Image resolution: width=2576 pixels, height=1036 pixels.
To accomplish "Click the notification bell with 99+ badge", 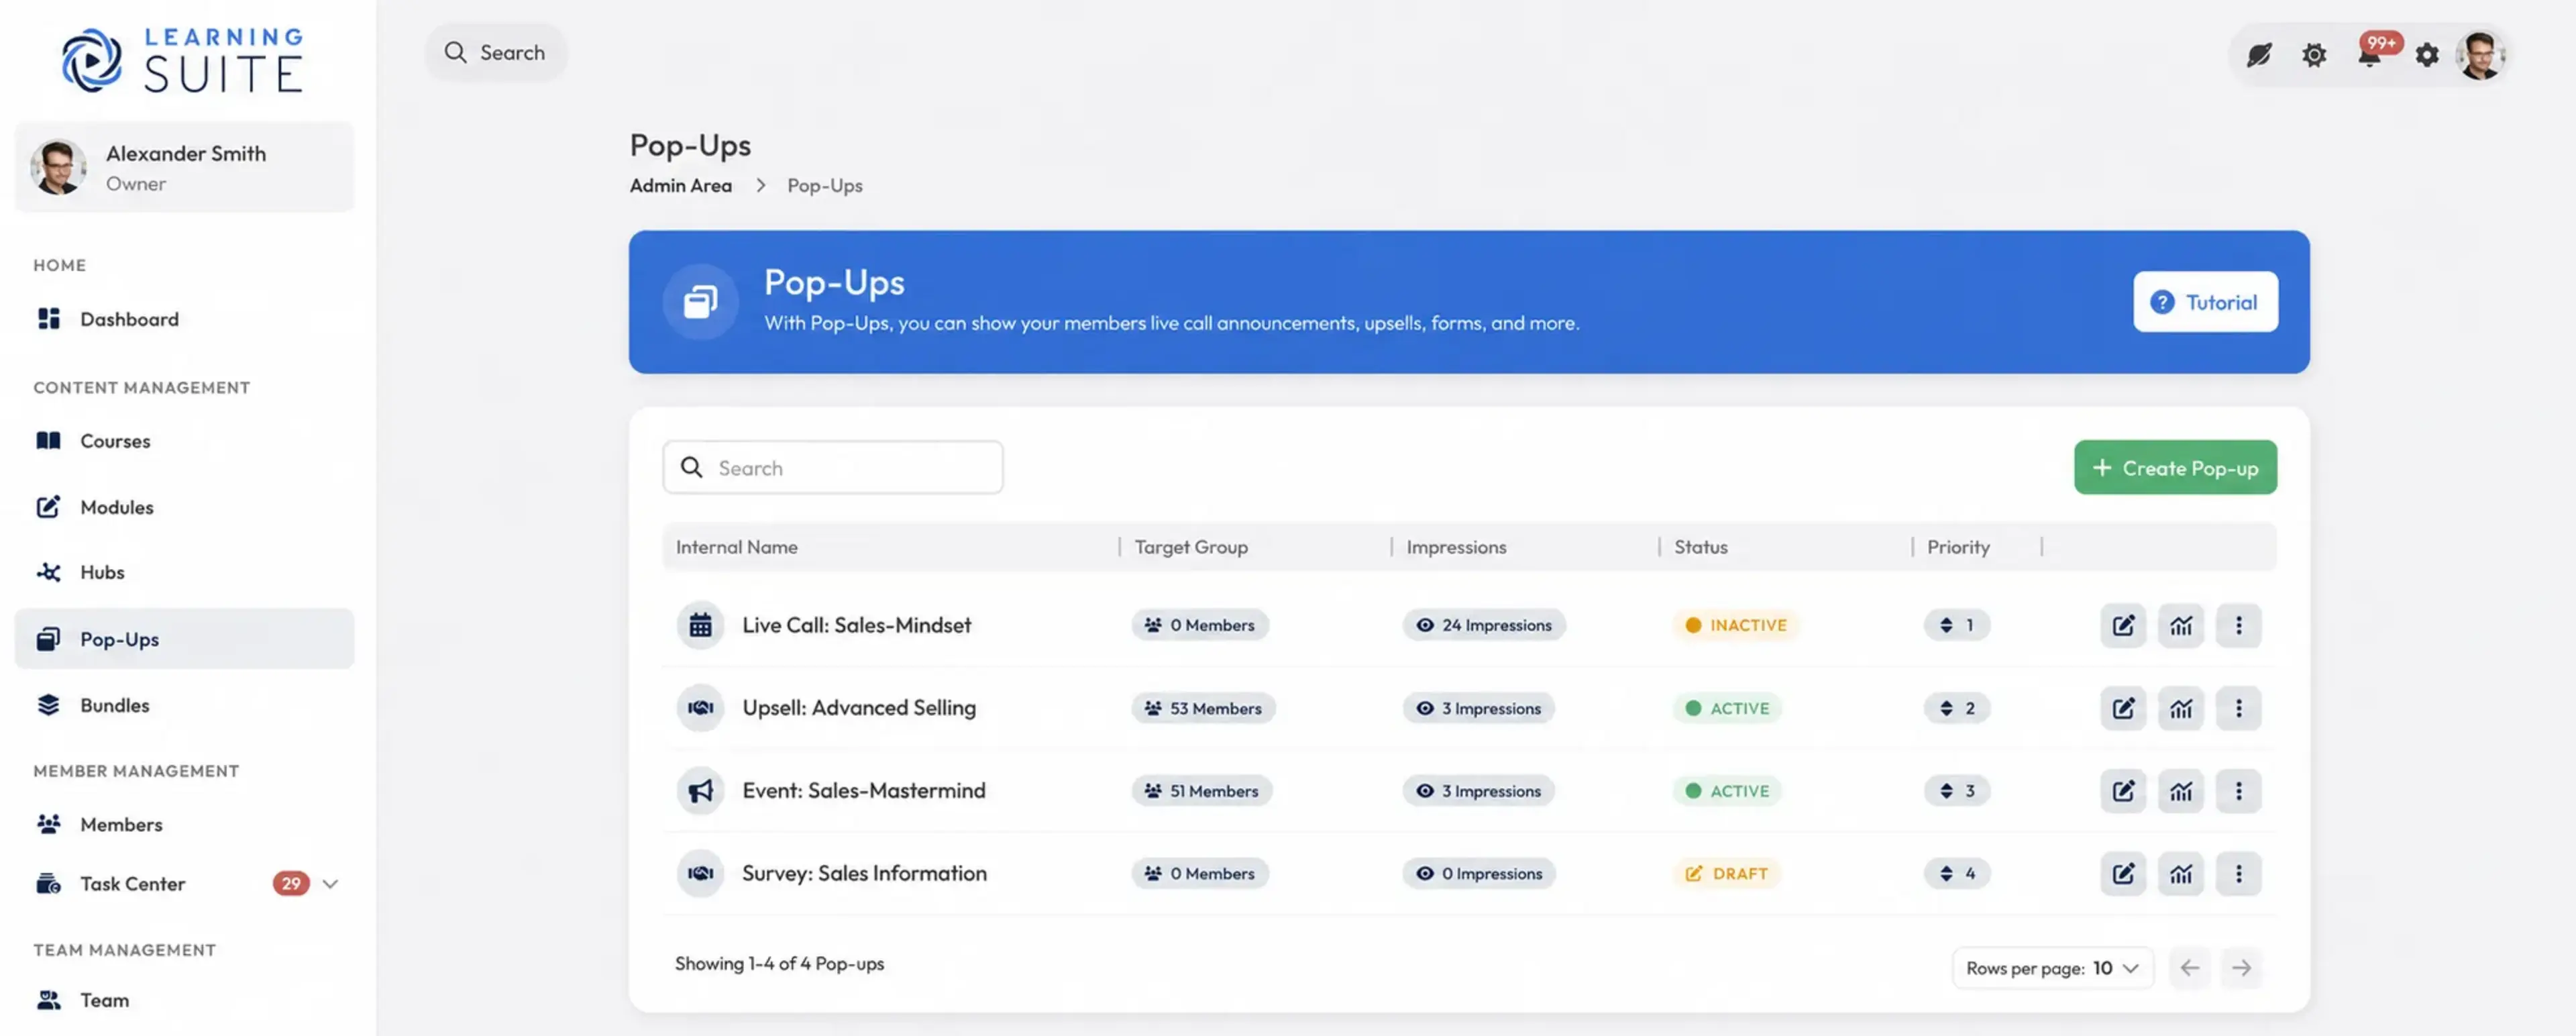I will click(2369, 54).
